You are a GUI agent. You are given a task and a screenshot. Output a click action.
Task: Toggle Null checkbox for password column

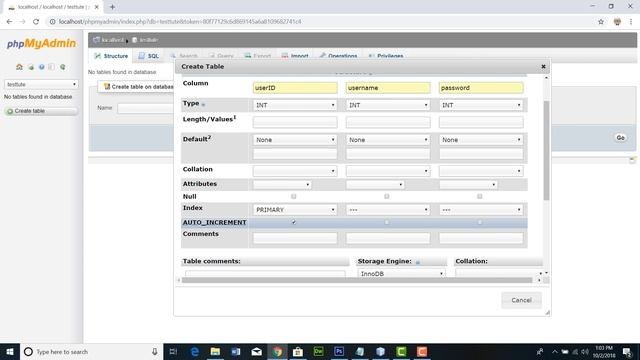[x=480, y=196]
